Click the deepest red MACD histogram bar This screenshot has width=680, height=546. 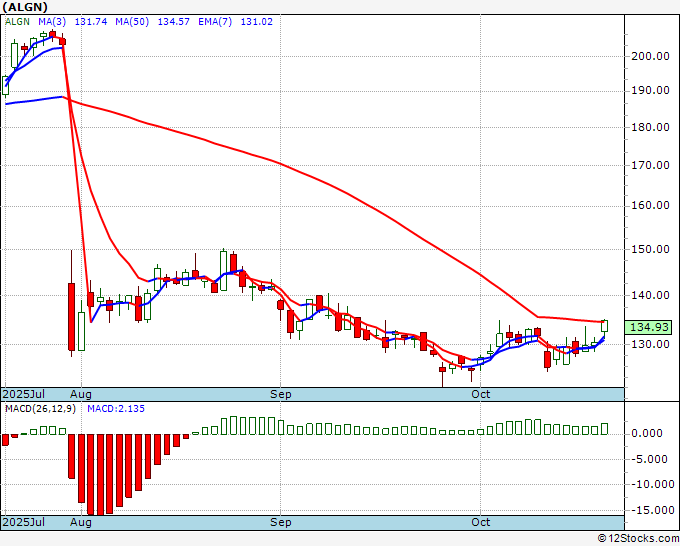(x=100, y=474)
